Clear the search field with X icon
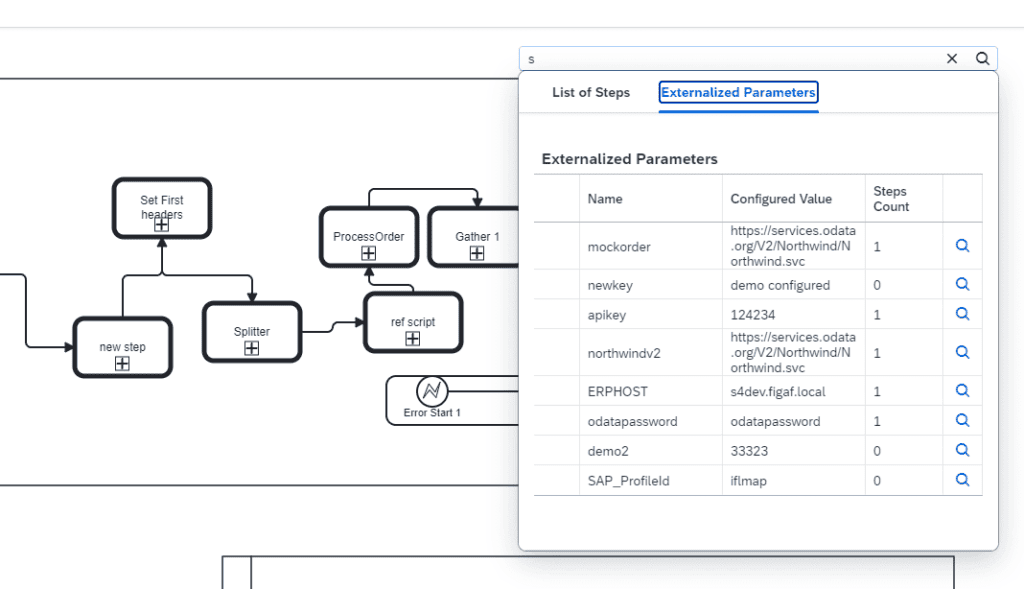This screenshot has width=1024, height=589. tap(952, 59)
